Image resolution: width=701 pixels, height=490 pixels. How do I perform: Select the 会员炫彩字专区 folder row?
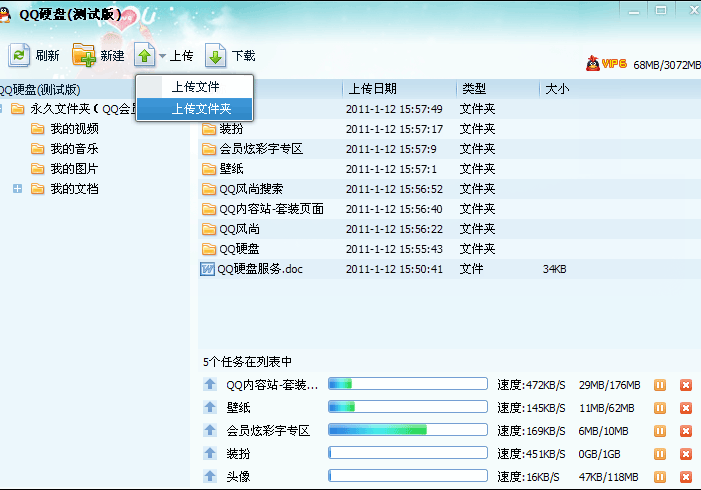tap(449, 149)
